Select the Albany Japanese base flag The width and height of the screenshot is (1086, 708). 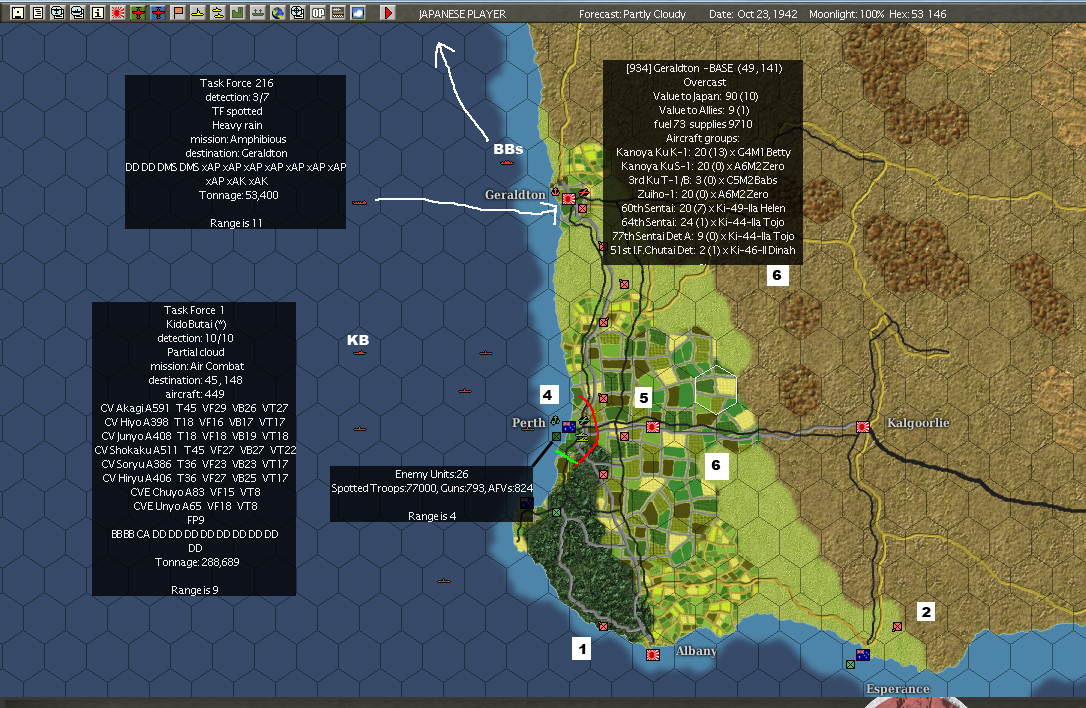(x=652, y=655)
